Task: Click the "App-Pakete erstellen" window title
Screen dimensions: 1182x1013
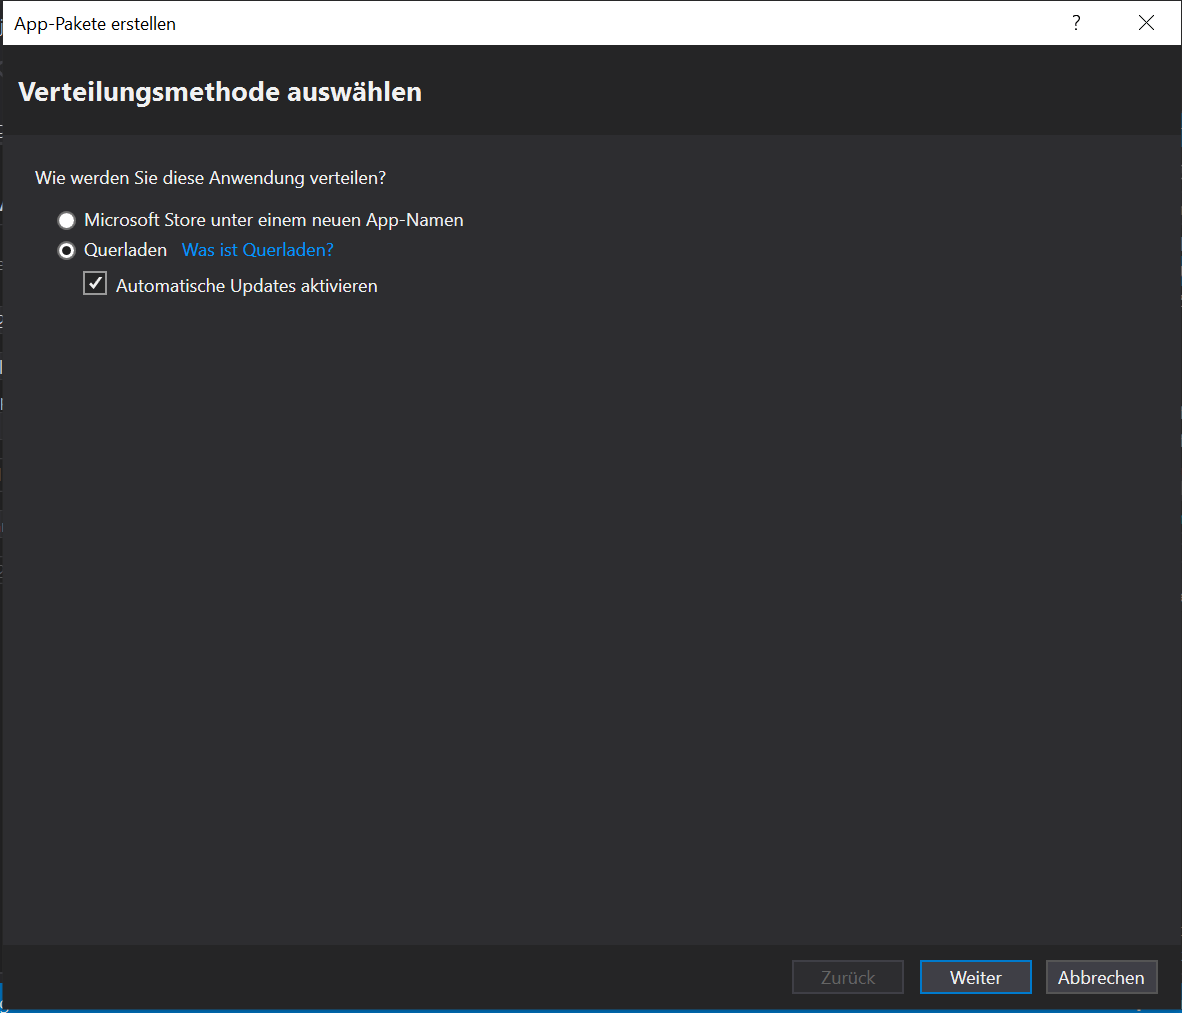Action: tap(95, 24)
